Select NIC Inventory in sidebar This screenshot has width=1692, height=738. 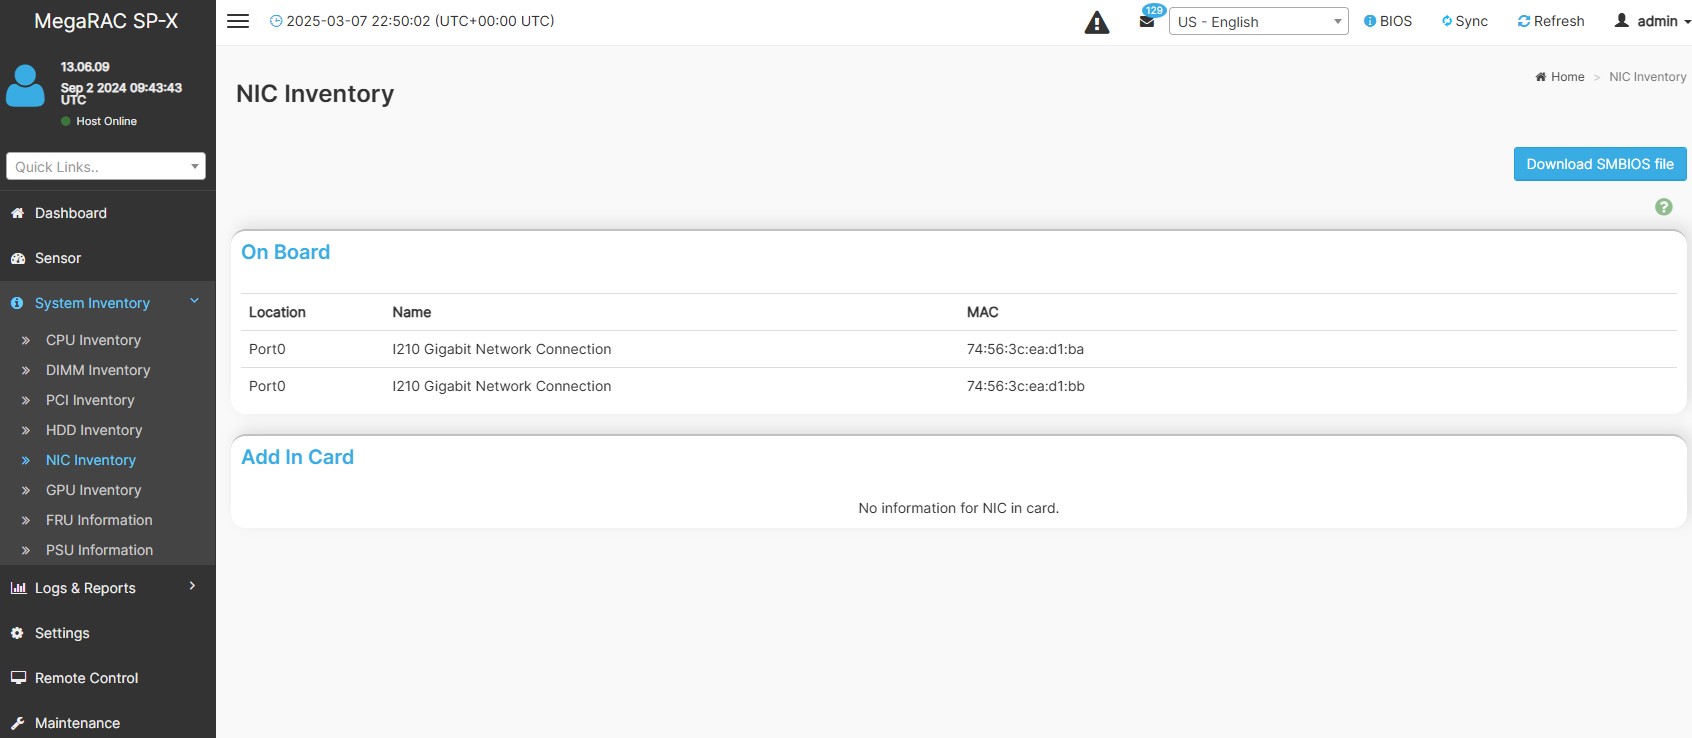pos(91,460)
